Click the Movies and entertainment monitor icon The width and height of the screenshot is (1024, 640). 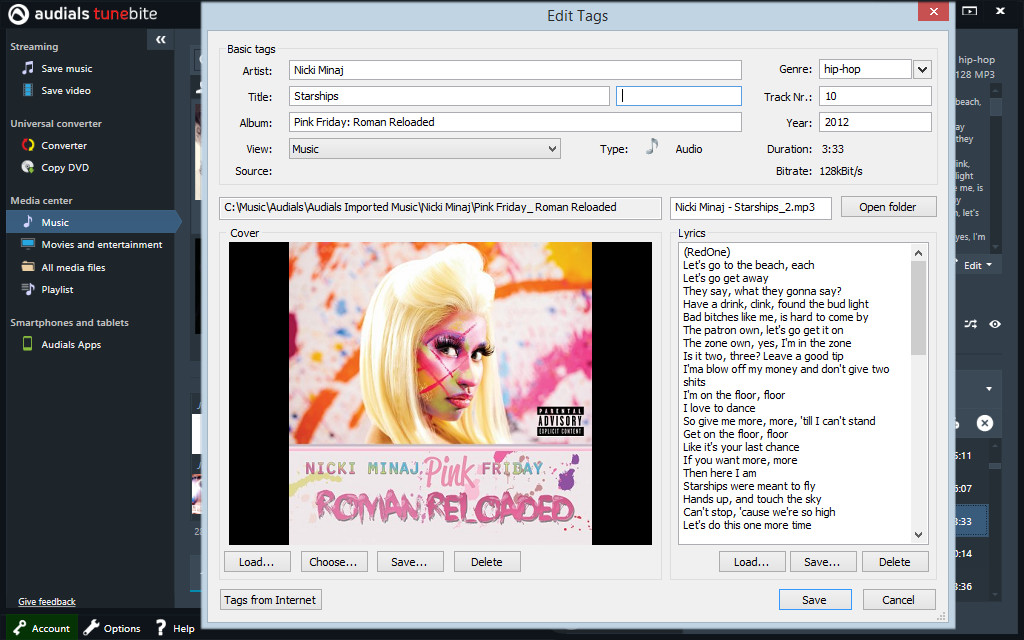[27, 244]
